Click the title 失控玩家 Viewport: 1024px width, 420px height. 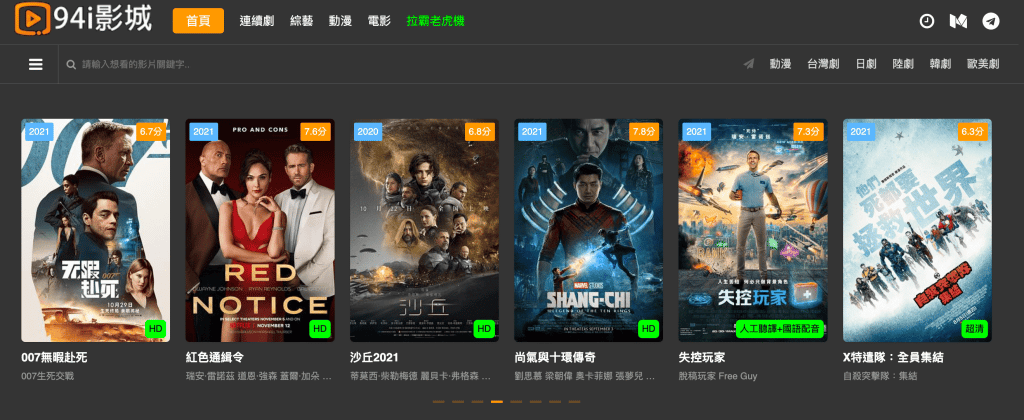(702, 358)
